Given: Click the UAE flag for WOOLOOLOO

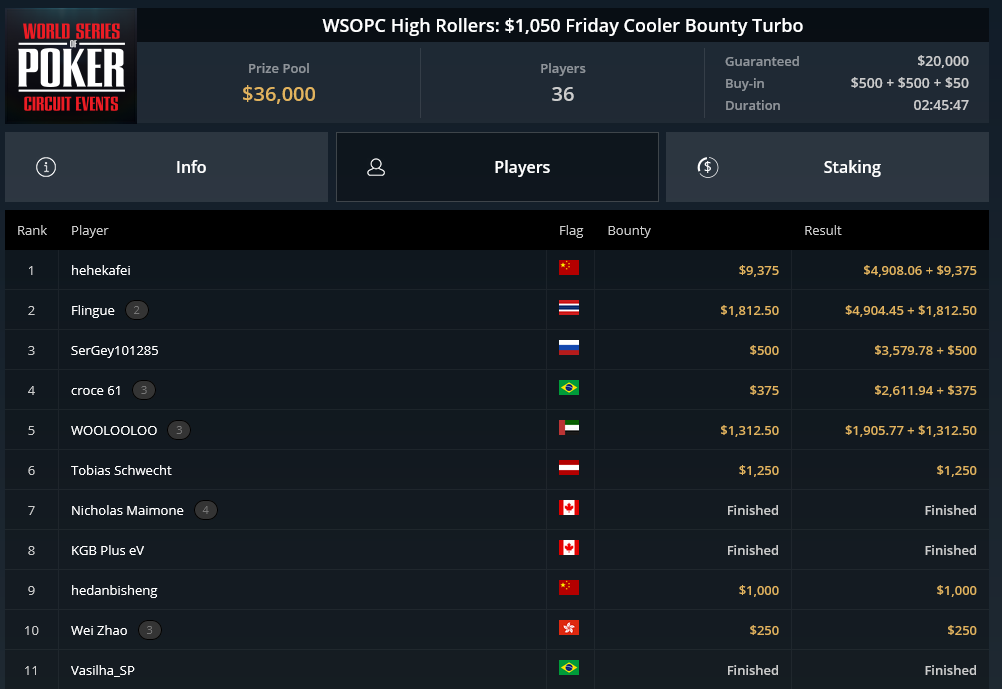Looking at the screenshot, I should pyautogui.click(x=569, y=428).
